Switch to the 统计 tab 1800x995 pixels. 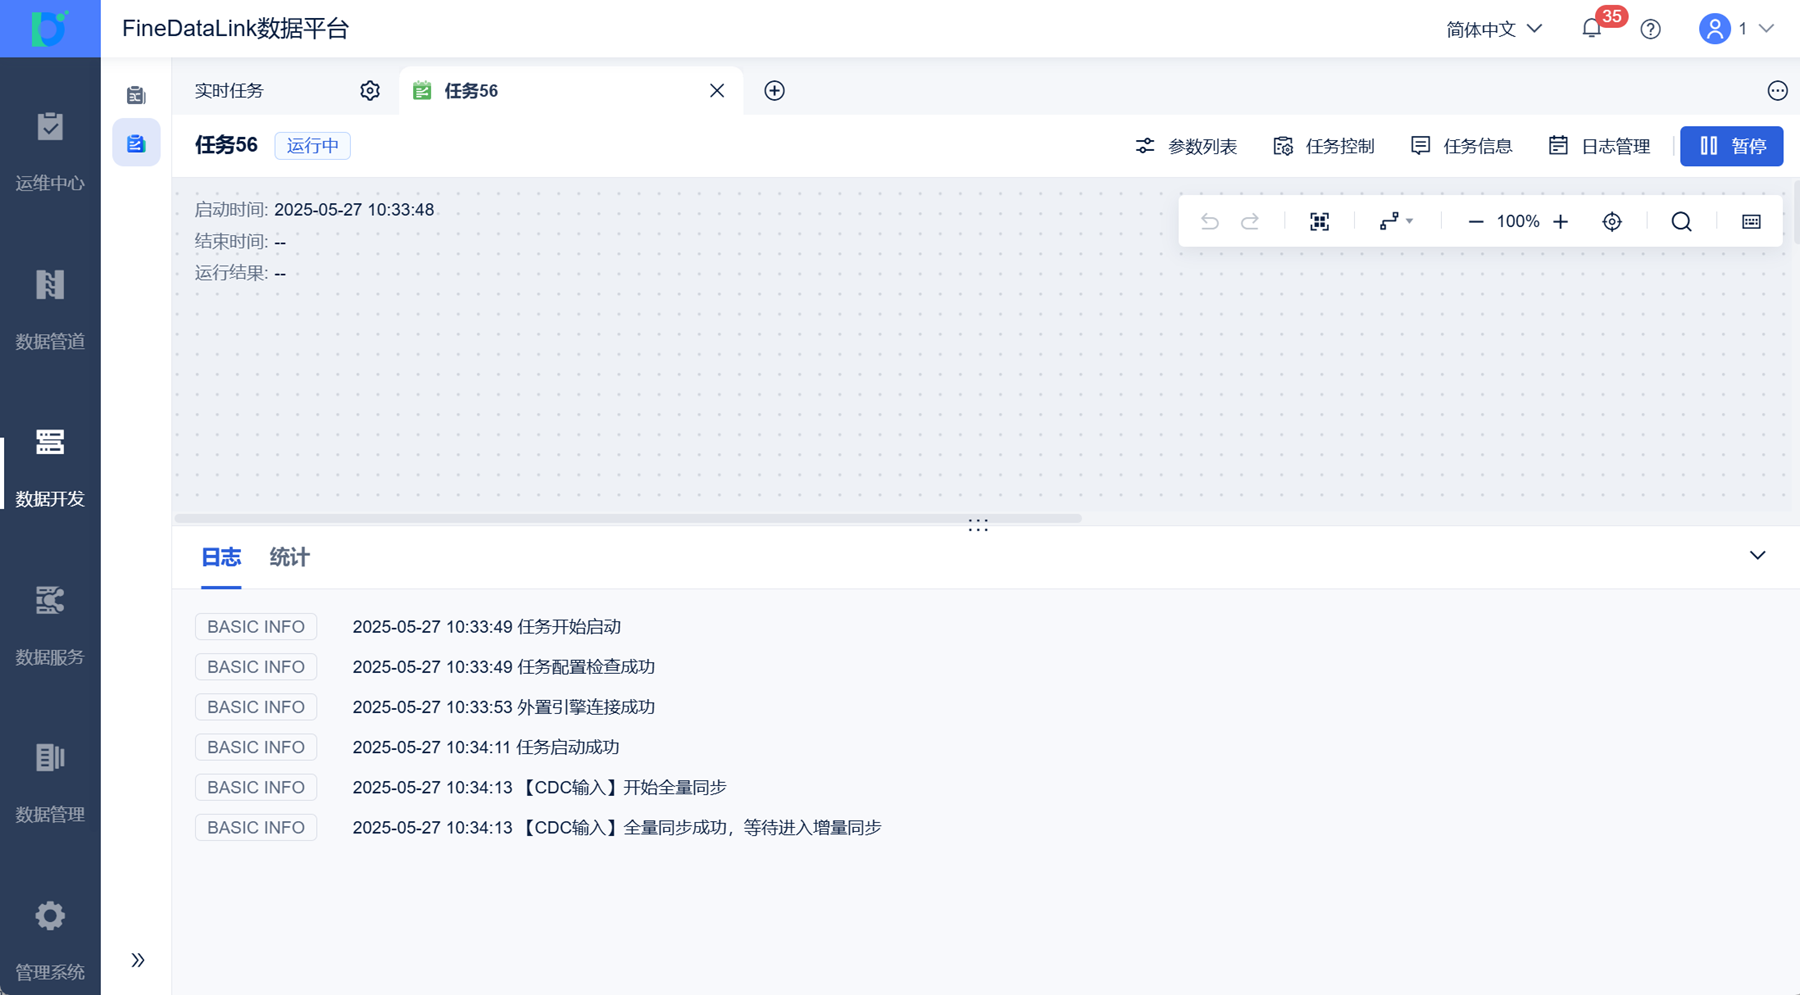290,558
